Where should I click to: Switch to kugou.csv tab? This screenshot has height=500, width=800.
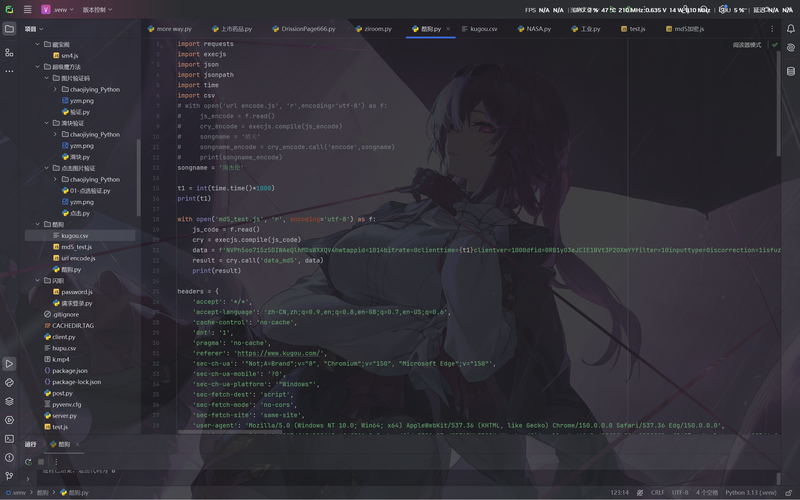click(x=480, y=29)
